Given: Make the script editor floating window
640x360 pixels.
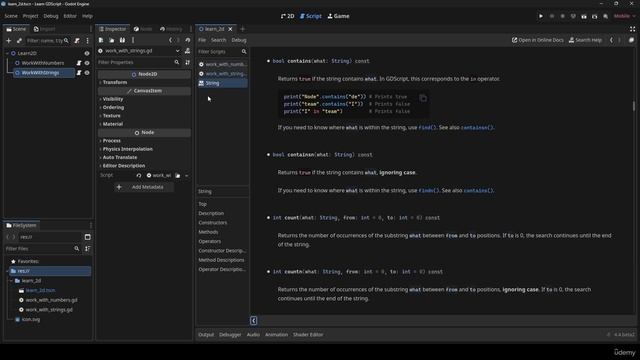Looking at the screenshot, I should coord(631,40).
